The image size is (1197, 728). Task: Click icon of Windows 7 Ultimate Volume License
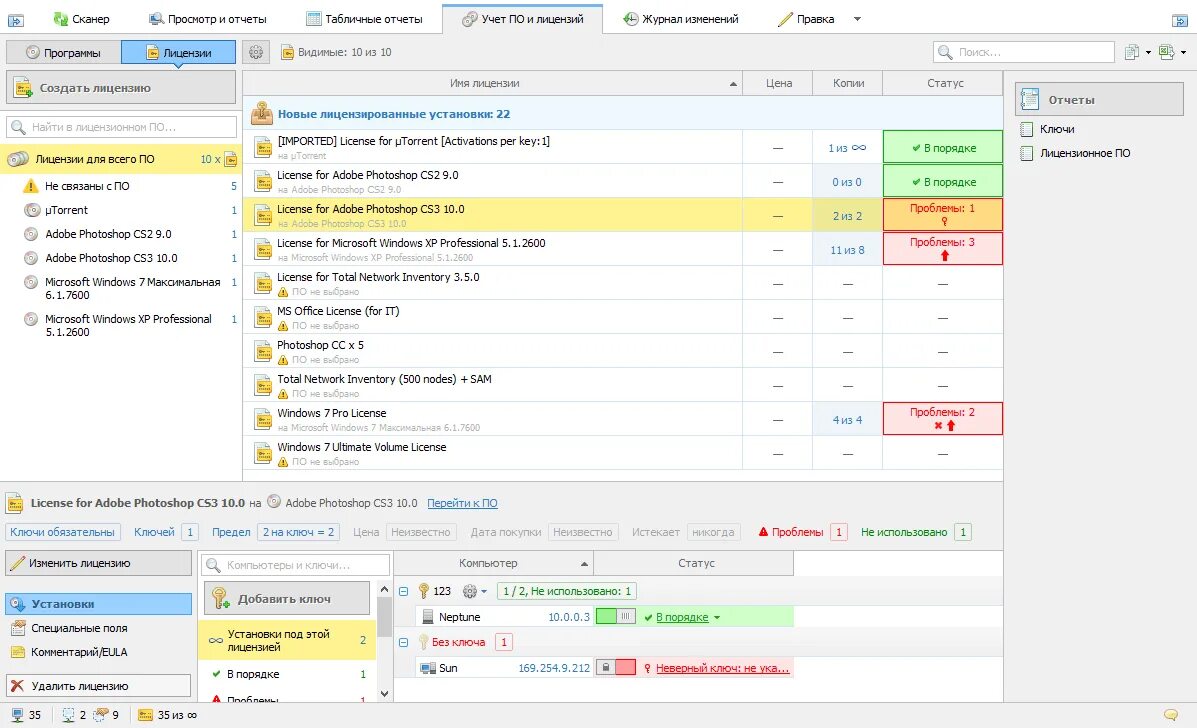click(x=263, y=453)
